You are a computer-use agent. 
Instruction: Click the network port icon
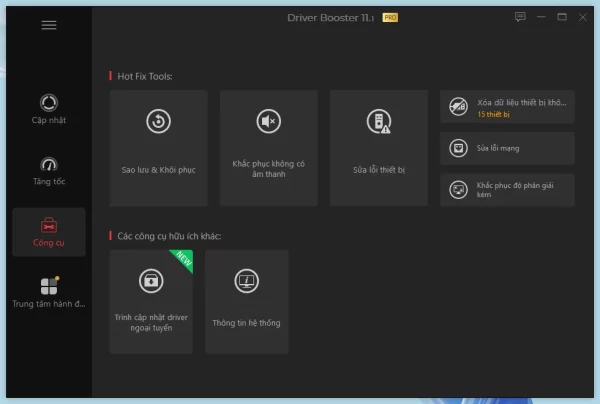pyautogui.click(x=458, y=148)
